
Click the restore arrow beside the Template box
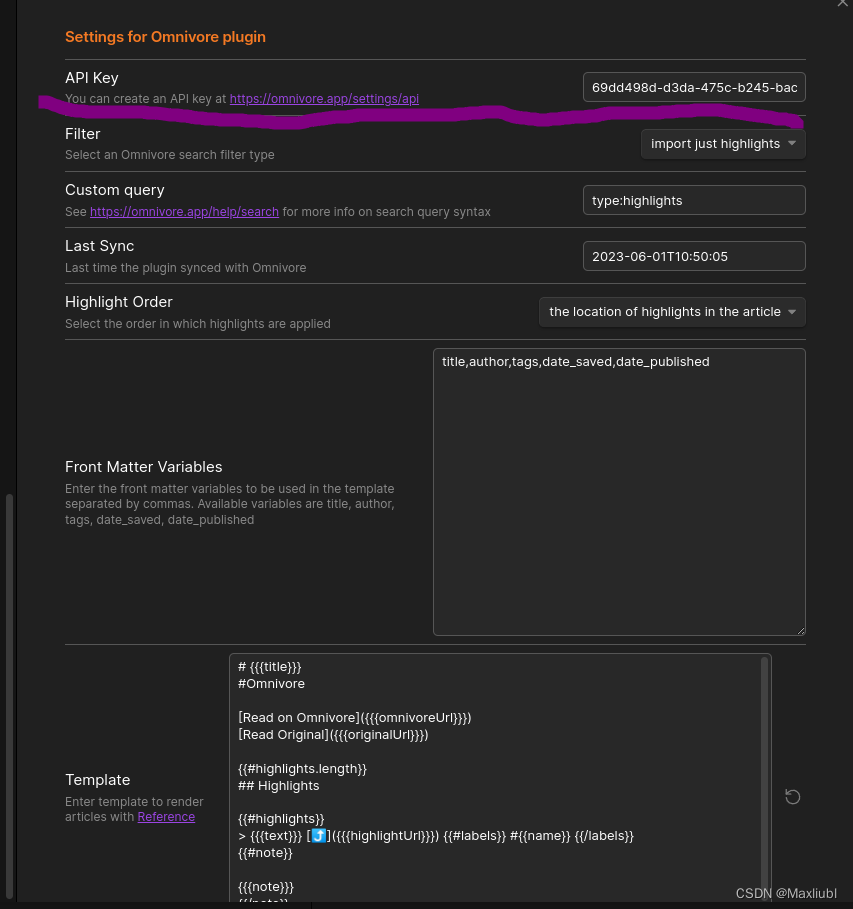(x=792, y=796)
